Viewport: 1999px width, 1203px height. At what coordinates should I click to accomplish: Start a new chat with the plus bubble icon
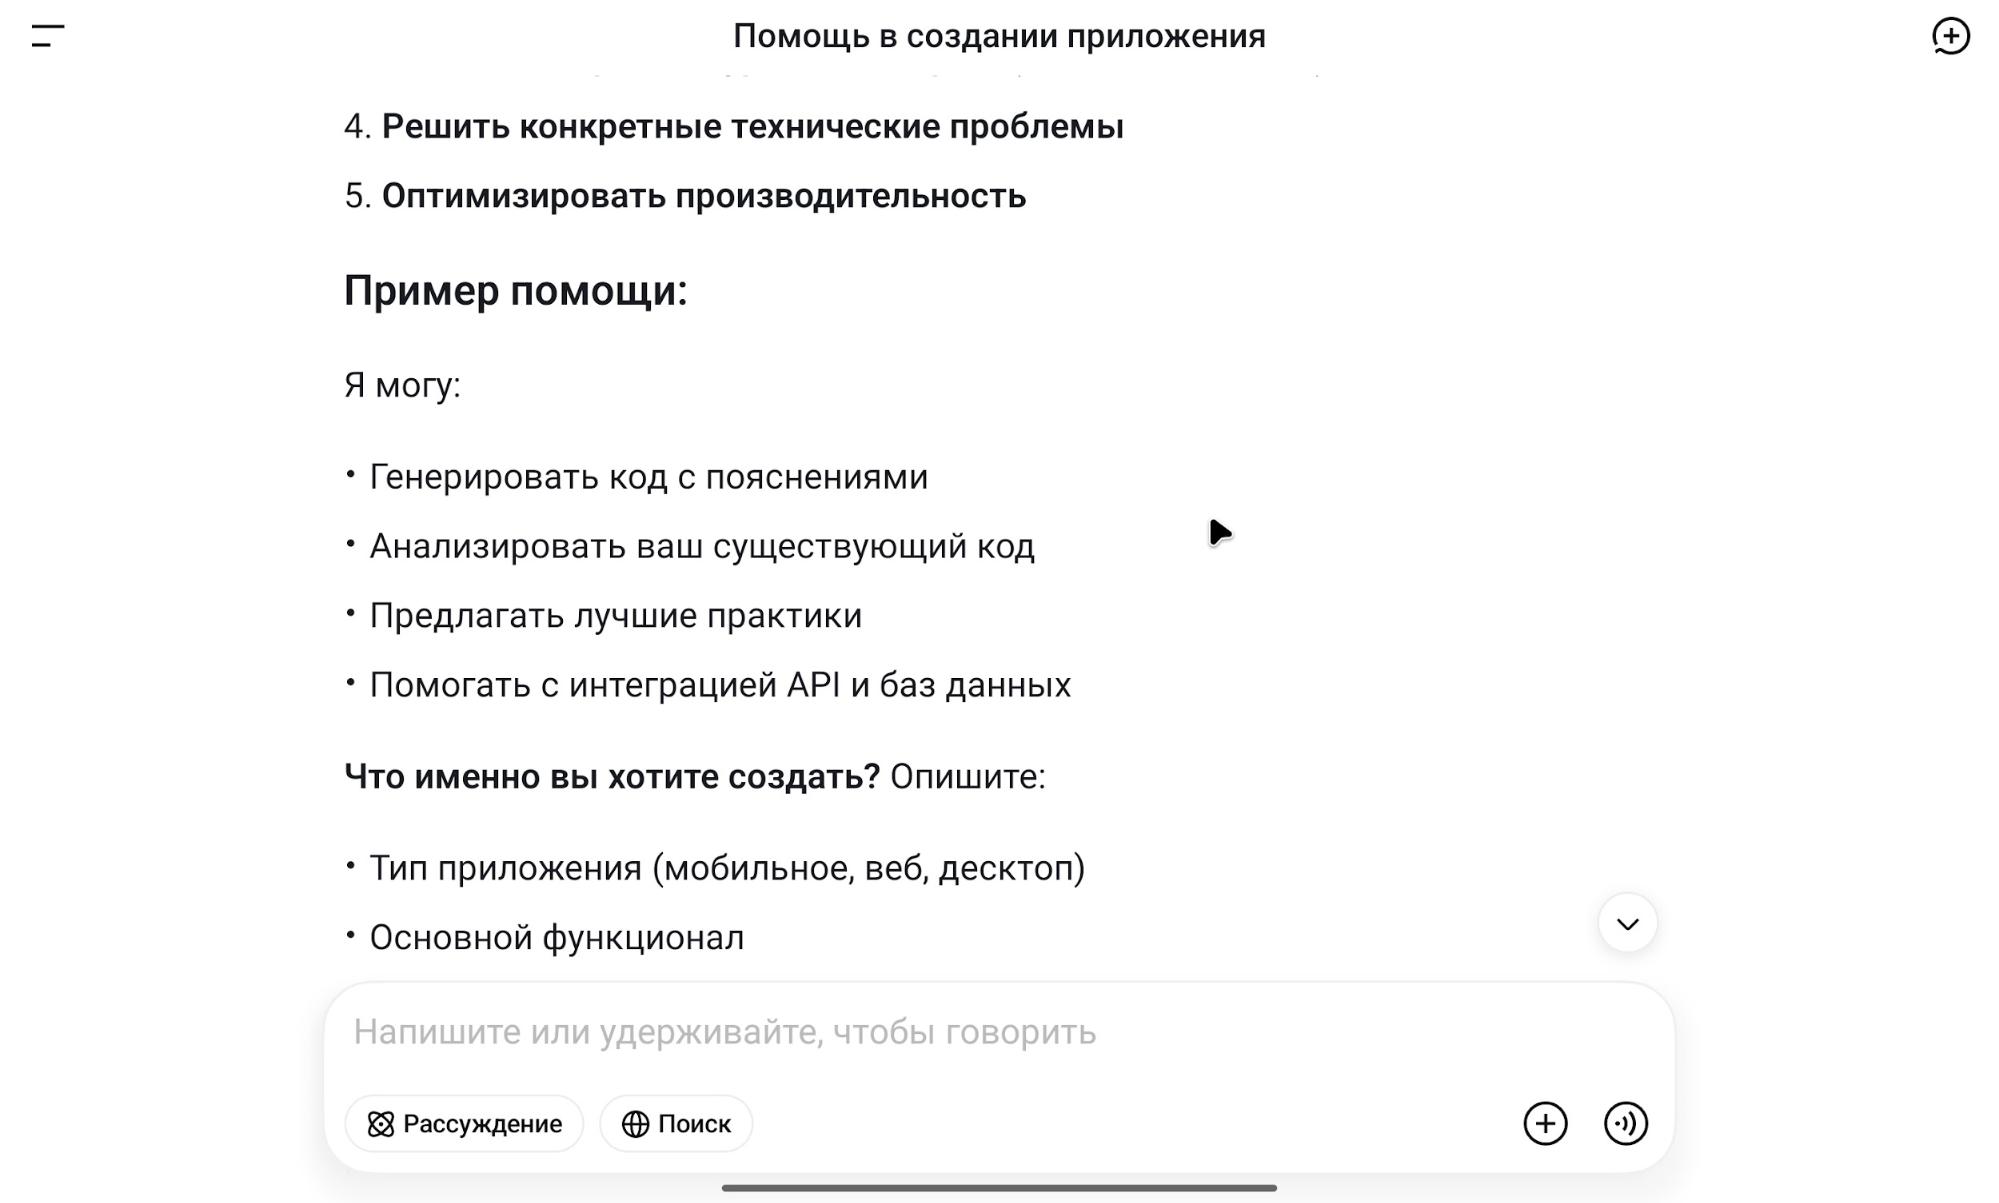[x=1950, y=36]
